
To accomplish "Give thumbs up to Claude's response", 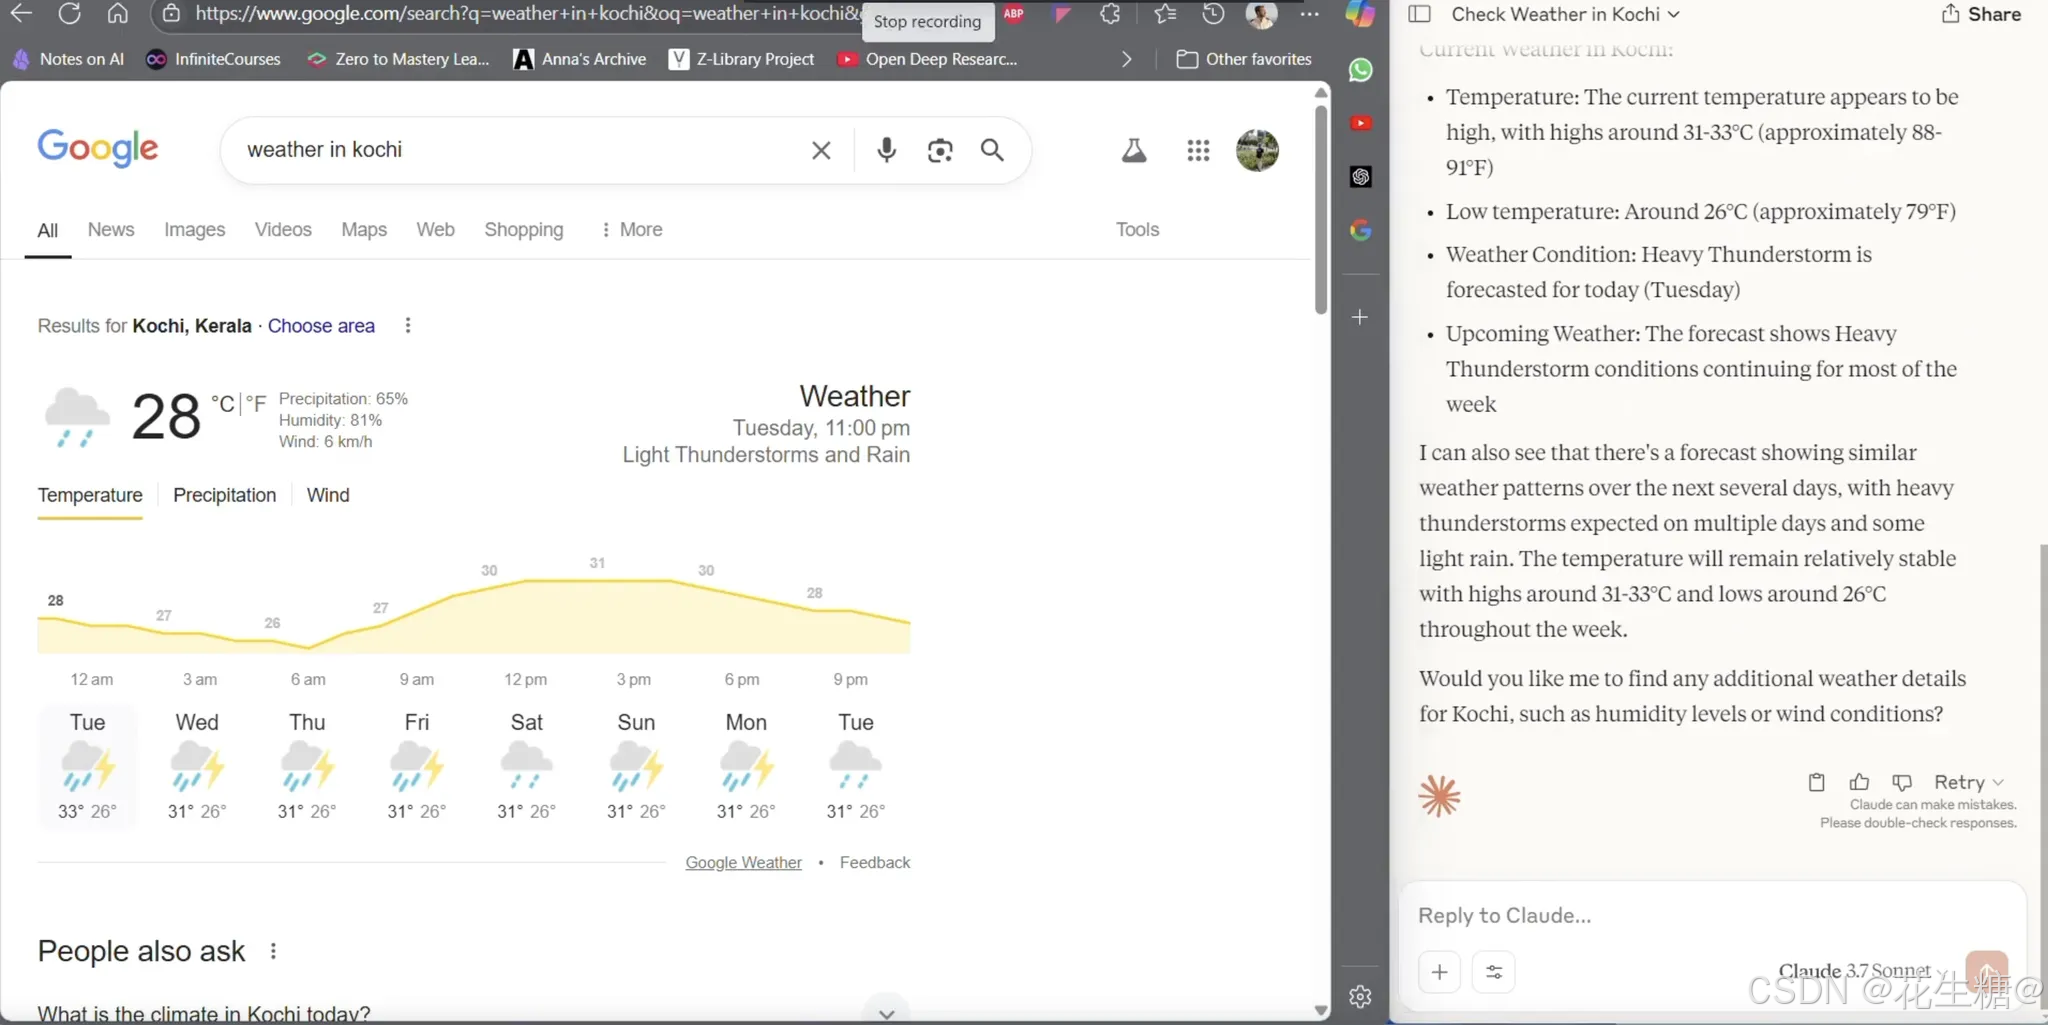I will click(x=1859, y=782).
